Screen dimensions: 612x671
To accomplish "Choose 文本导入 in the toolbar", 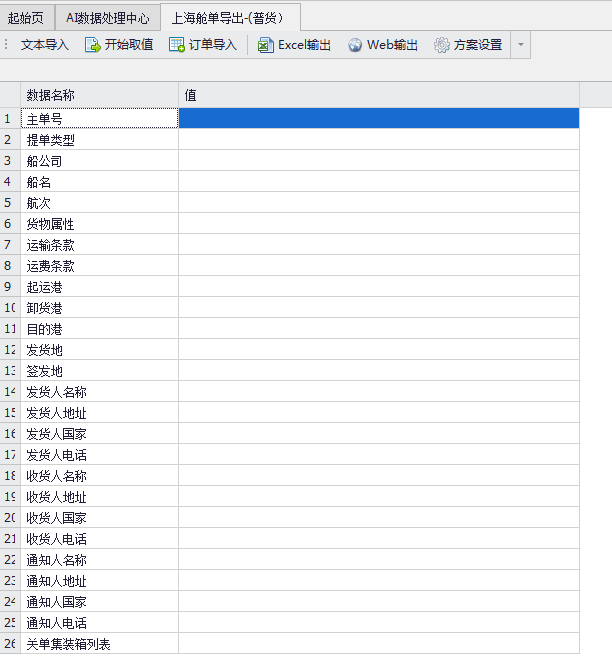I will [45, 45].
